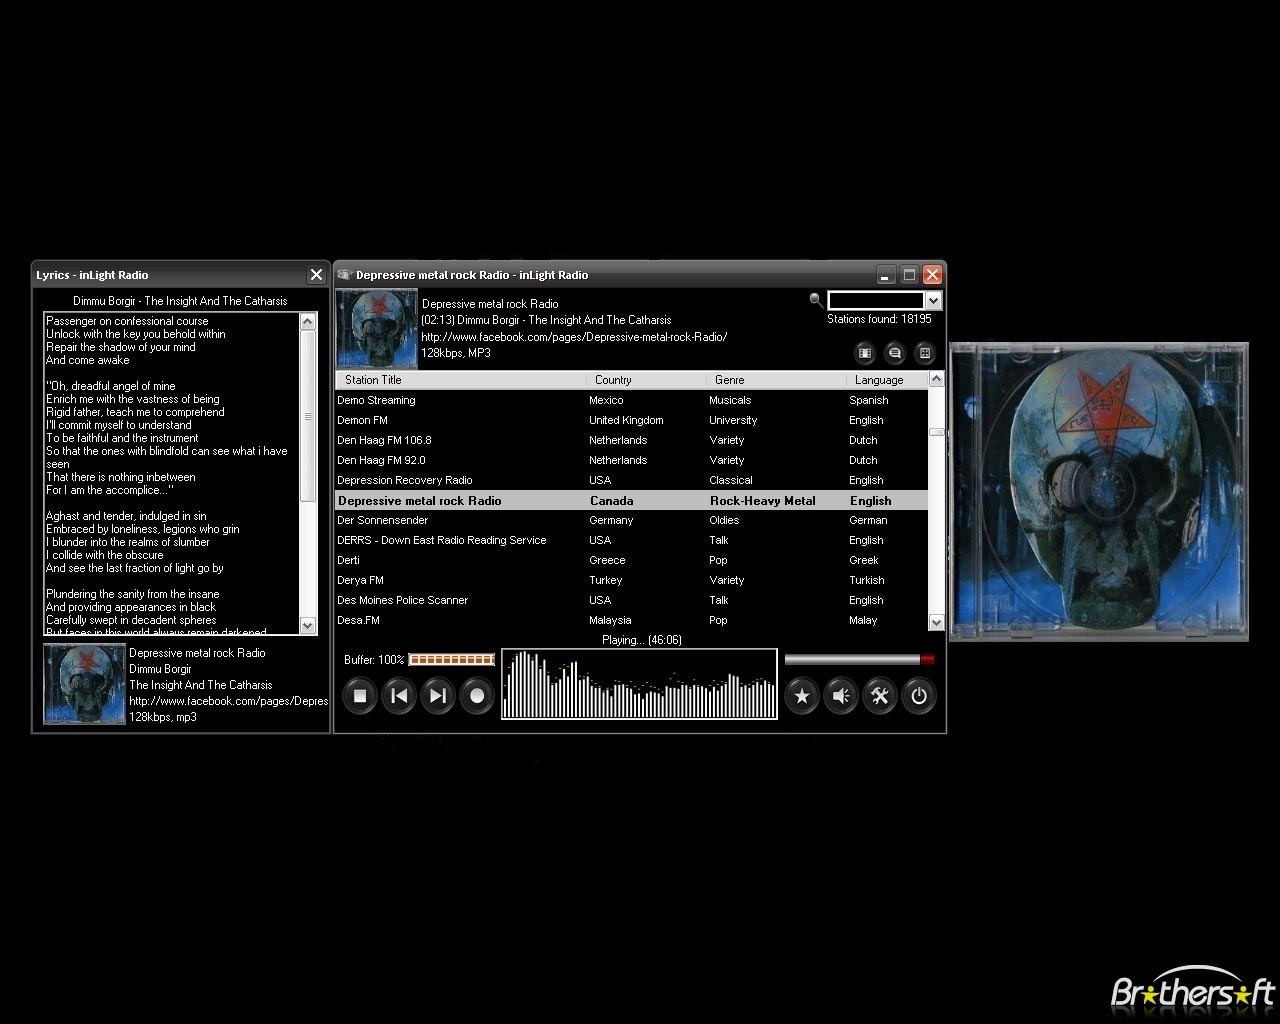Click 'United Kingdom' country cell
The width and height of the screenshot is (1280, 1024).
point(626,420)
